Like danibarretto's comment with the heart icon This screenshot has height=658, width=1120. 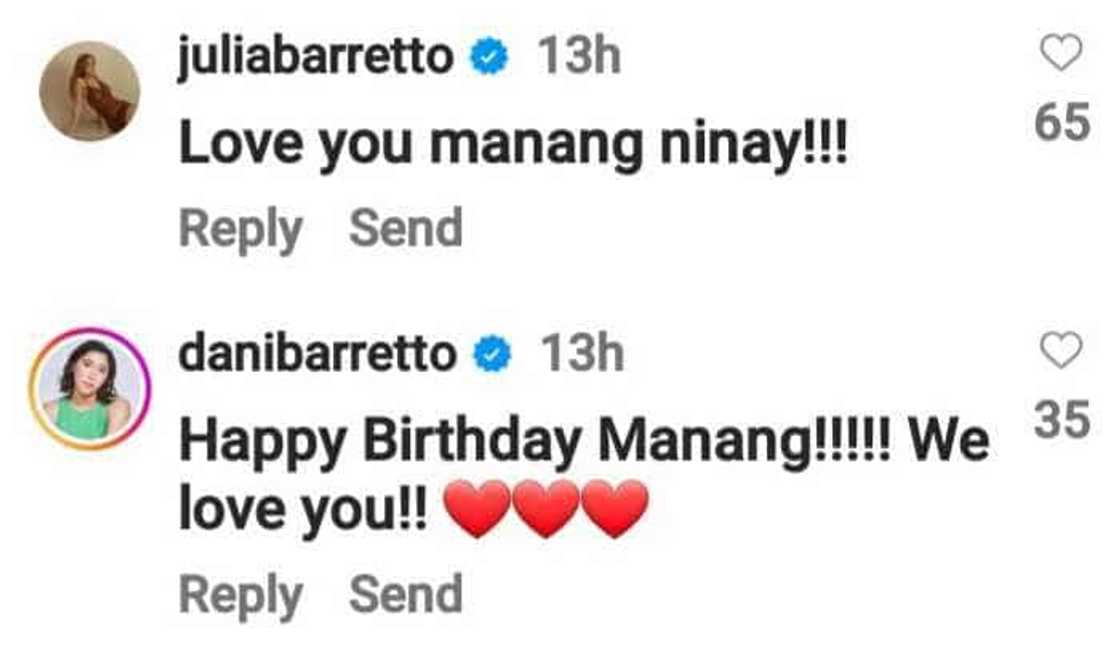coord(1061,350)
